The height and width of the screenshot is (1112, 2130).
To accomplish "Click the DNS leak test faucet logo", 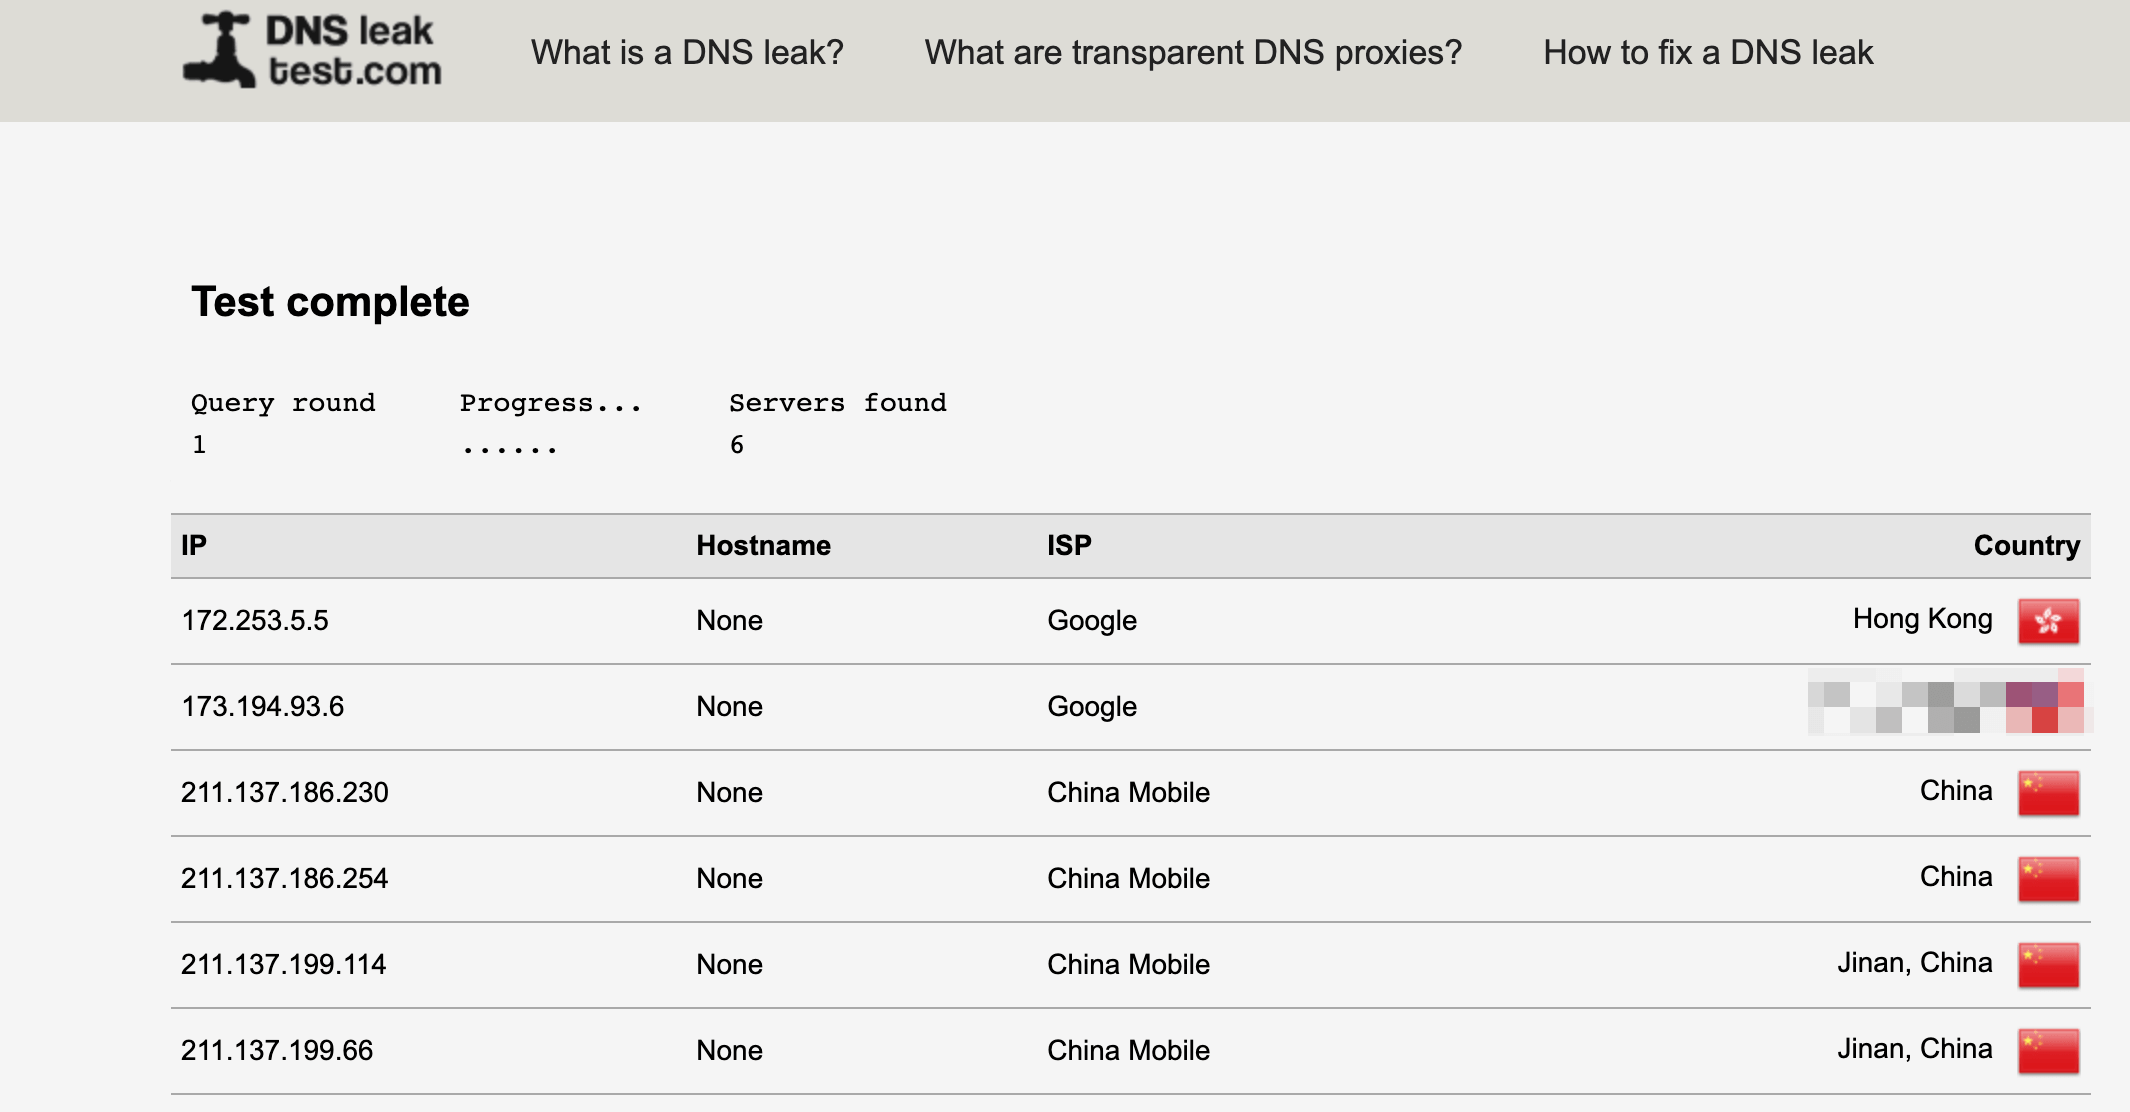I will pos(219,50).
